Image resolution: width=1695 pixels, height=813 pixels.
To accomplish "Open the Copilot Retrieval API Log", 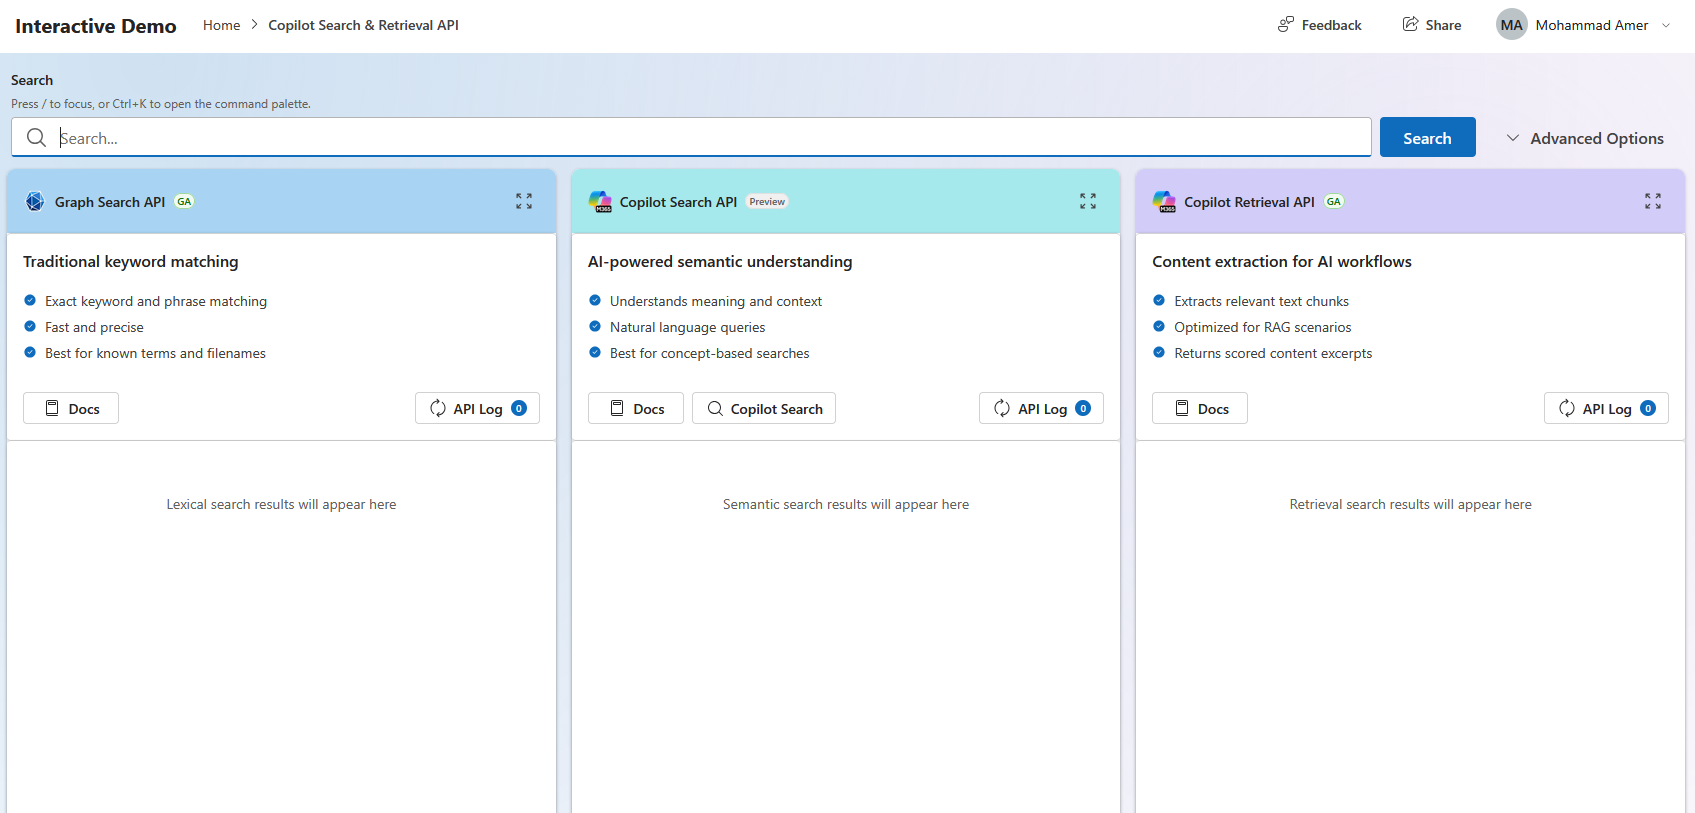I will [1606, 408].
